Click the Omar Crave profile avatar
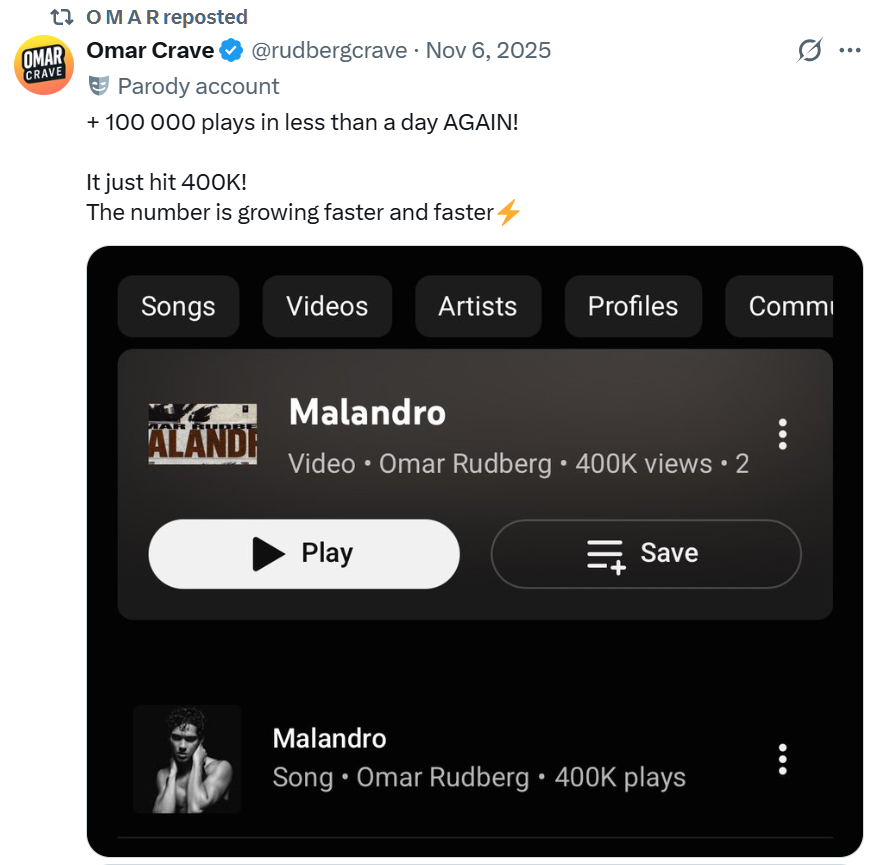 pos(43,65)
